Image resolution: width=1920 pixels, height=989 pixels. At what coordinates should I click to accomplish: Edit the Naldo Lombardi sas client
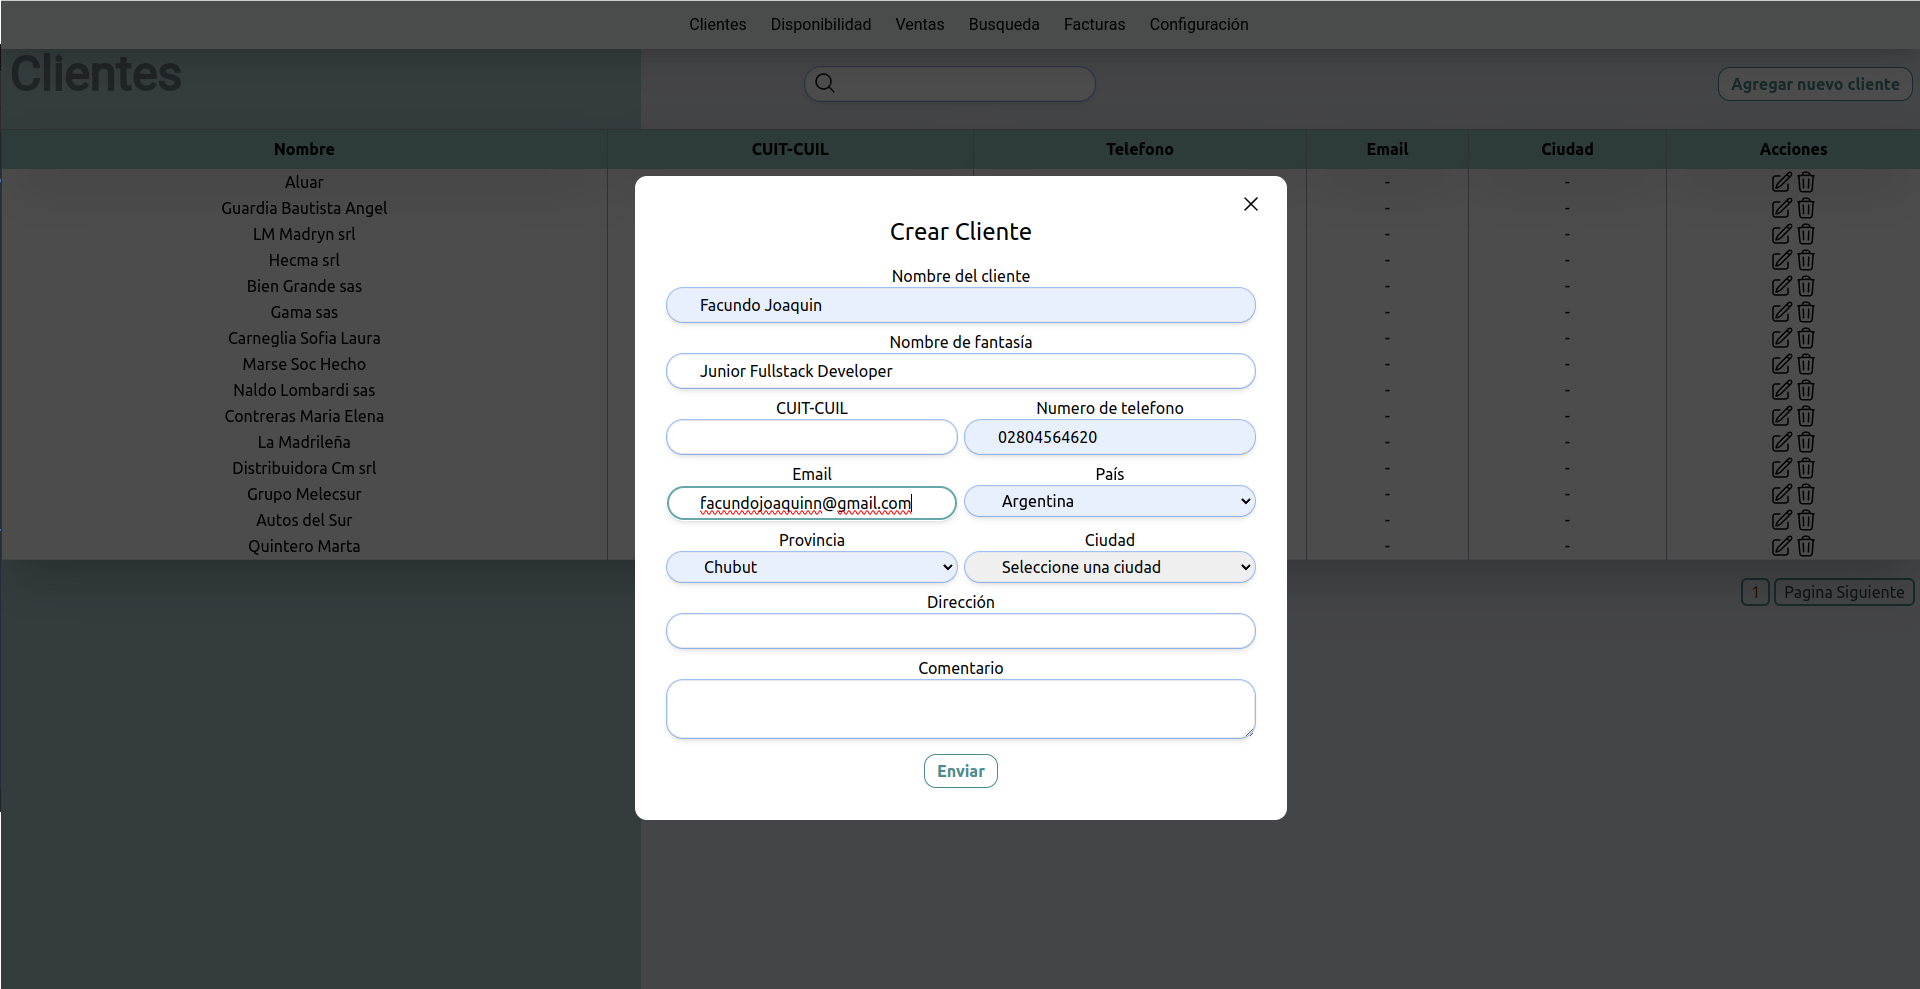[1781, 390]
